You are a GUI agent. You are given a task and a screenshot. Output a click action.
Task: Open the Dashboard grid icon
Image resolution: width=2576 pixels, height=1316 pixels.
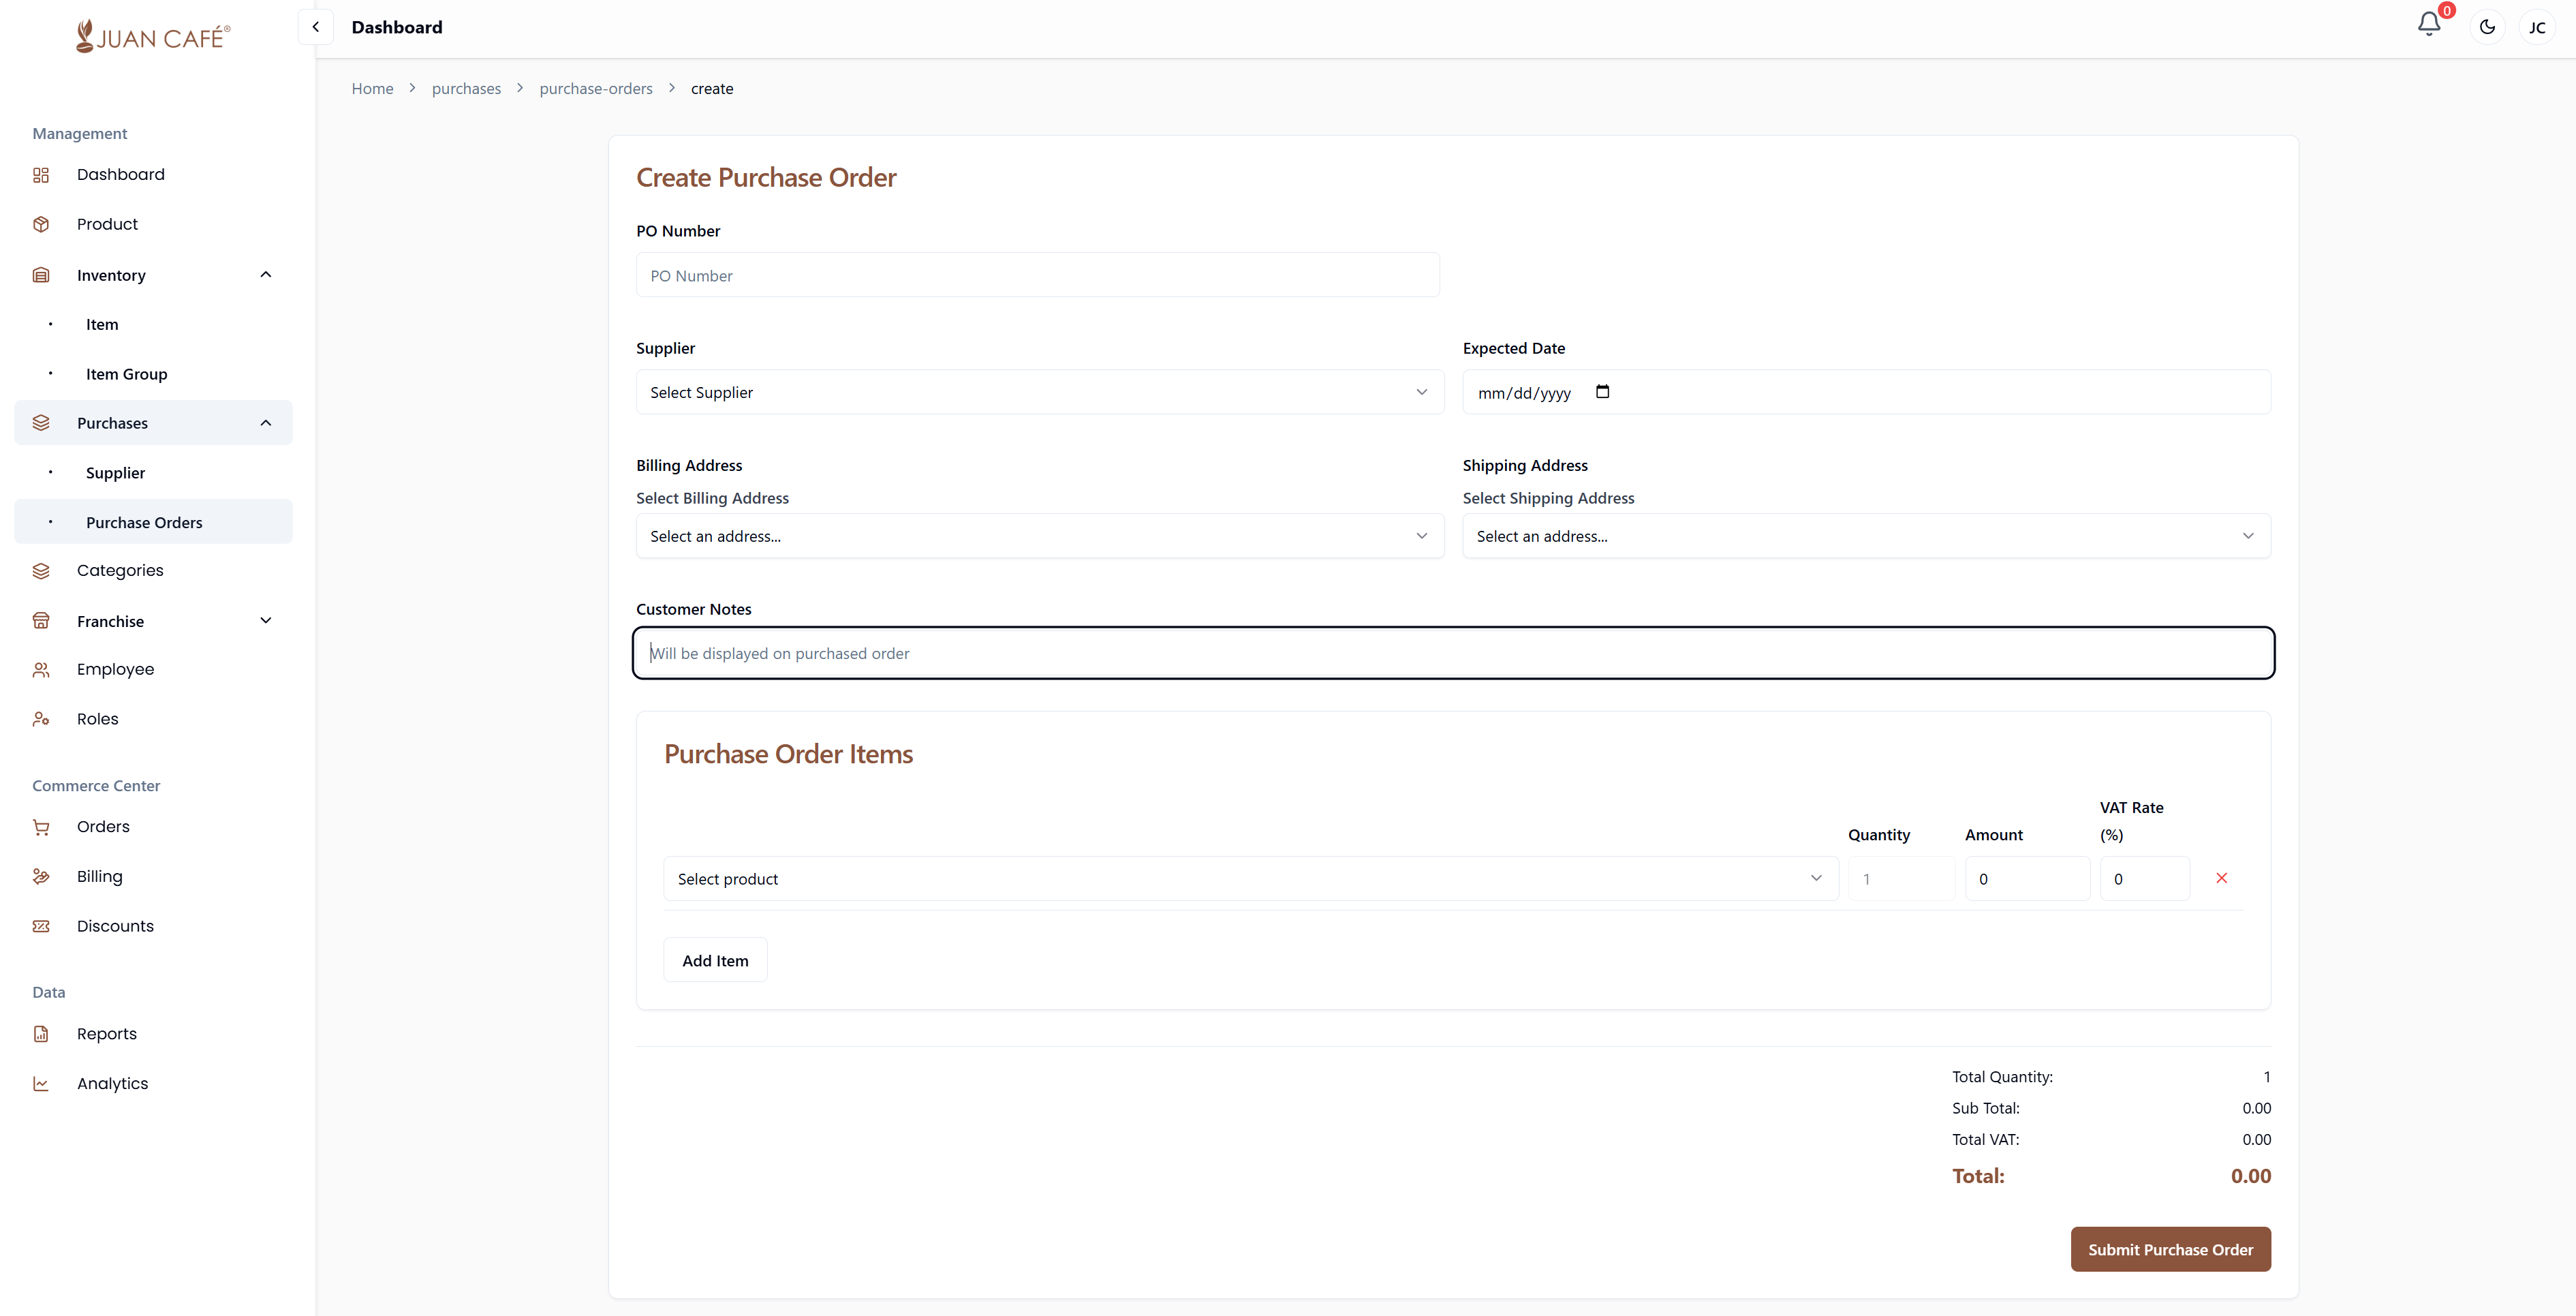tap(41, 174)
